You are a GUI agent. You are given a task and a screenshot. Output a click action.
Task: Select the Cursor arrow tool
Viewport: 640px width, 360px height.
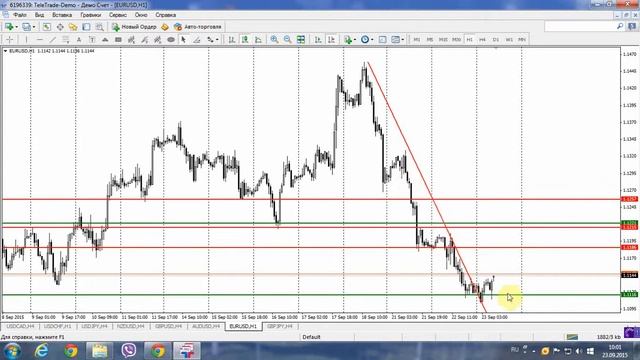click(x=183, y=40)
